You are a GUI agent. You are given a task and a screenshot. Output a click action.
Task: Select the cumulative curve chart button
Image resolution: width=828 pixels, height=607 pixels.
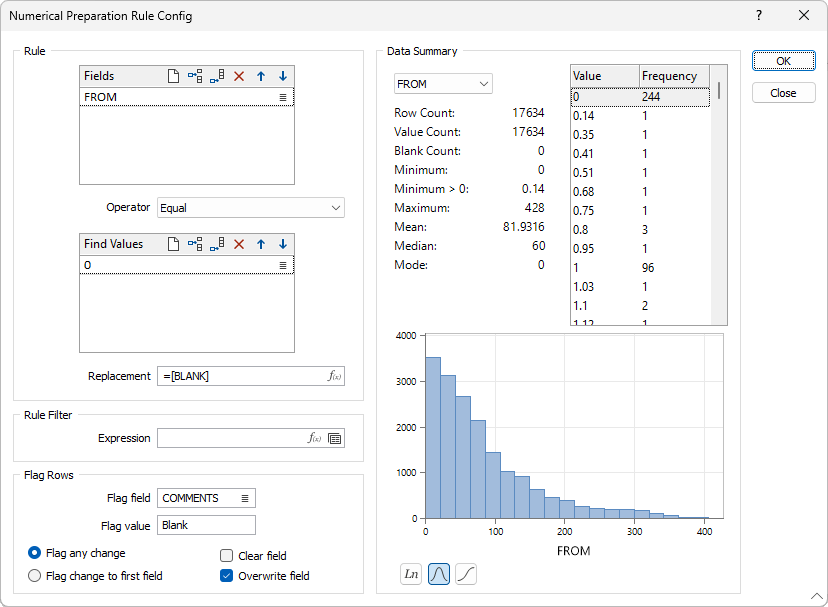coord(466,574)
